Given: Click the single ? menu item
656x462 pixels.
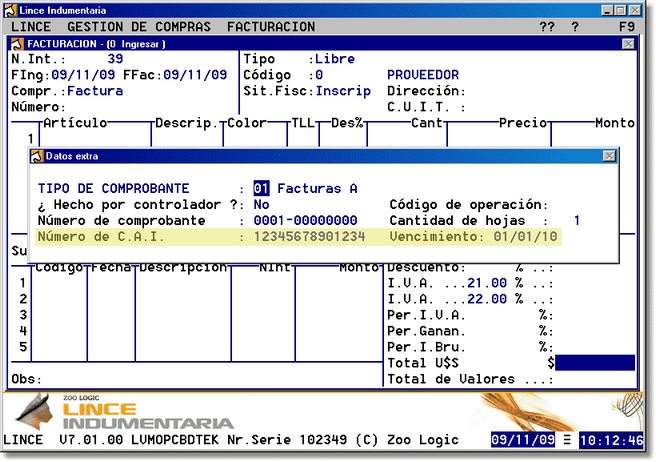Looking at the screenshot, I should pyautogui.click(x=575, y=26).
